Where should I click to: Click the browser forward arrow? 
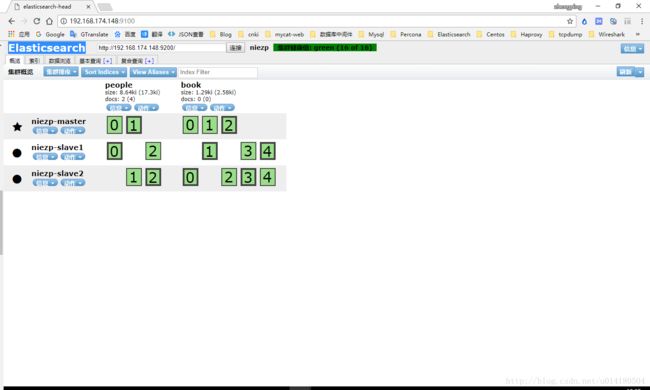24,21
